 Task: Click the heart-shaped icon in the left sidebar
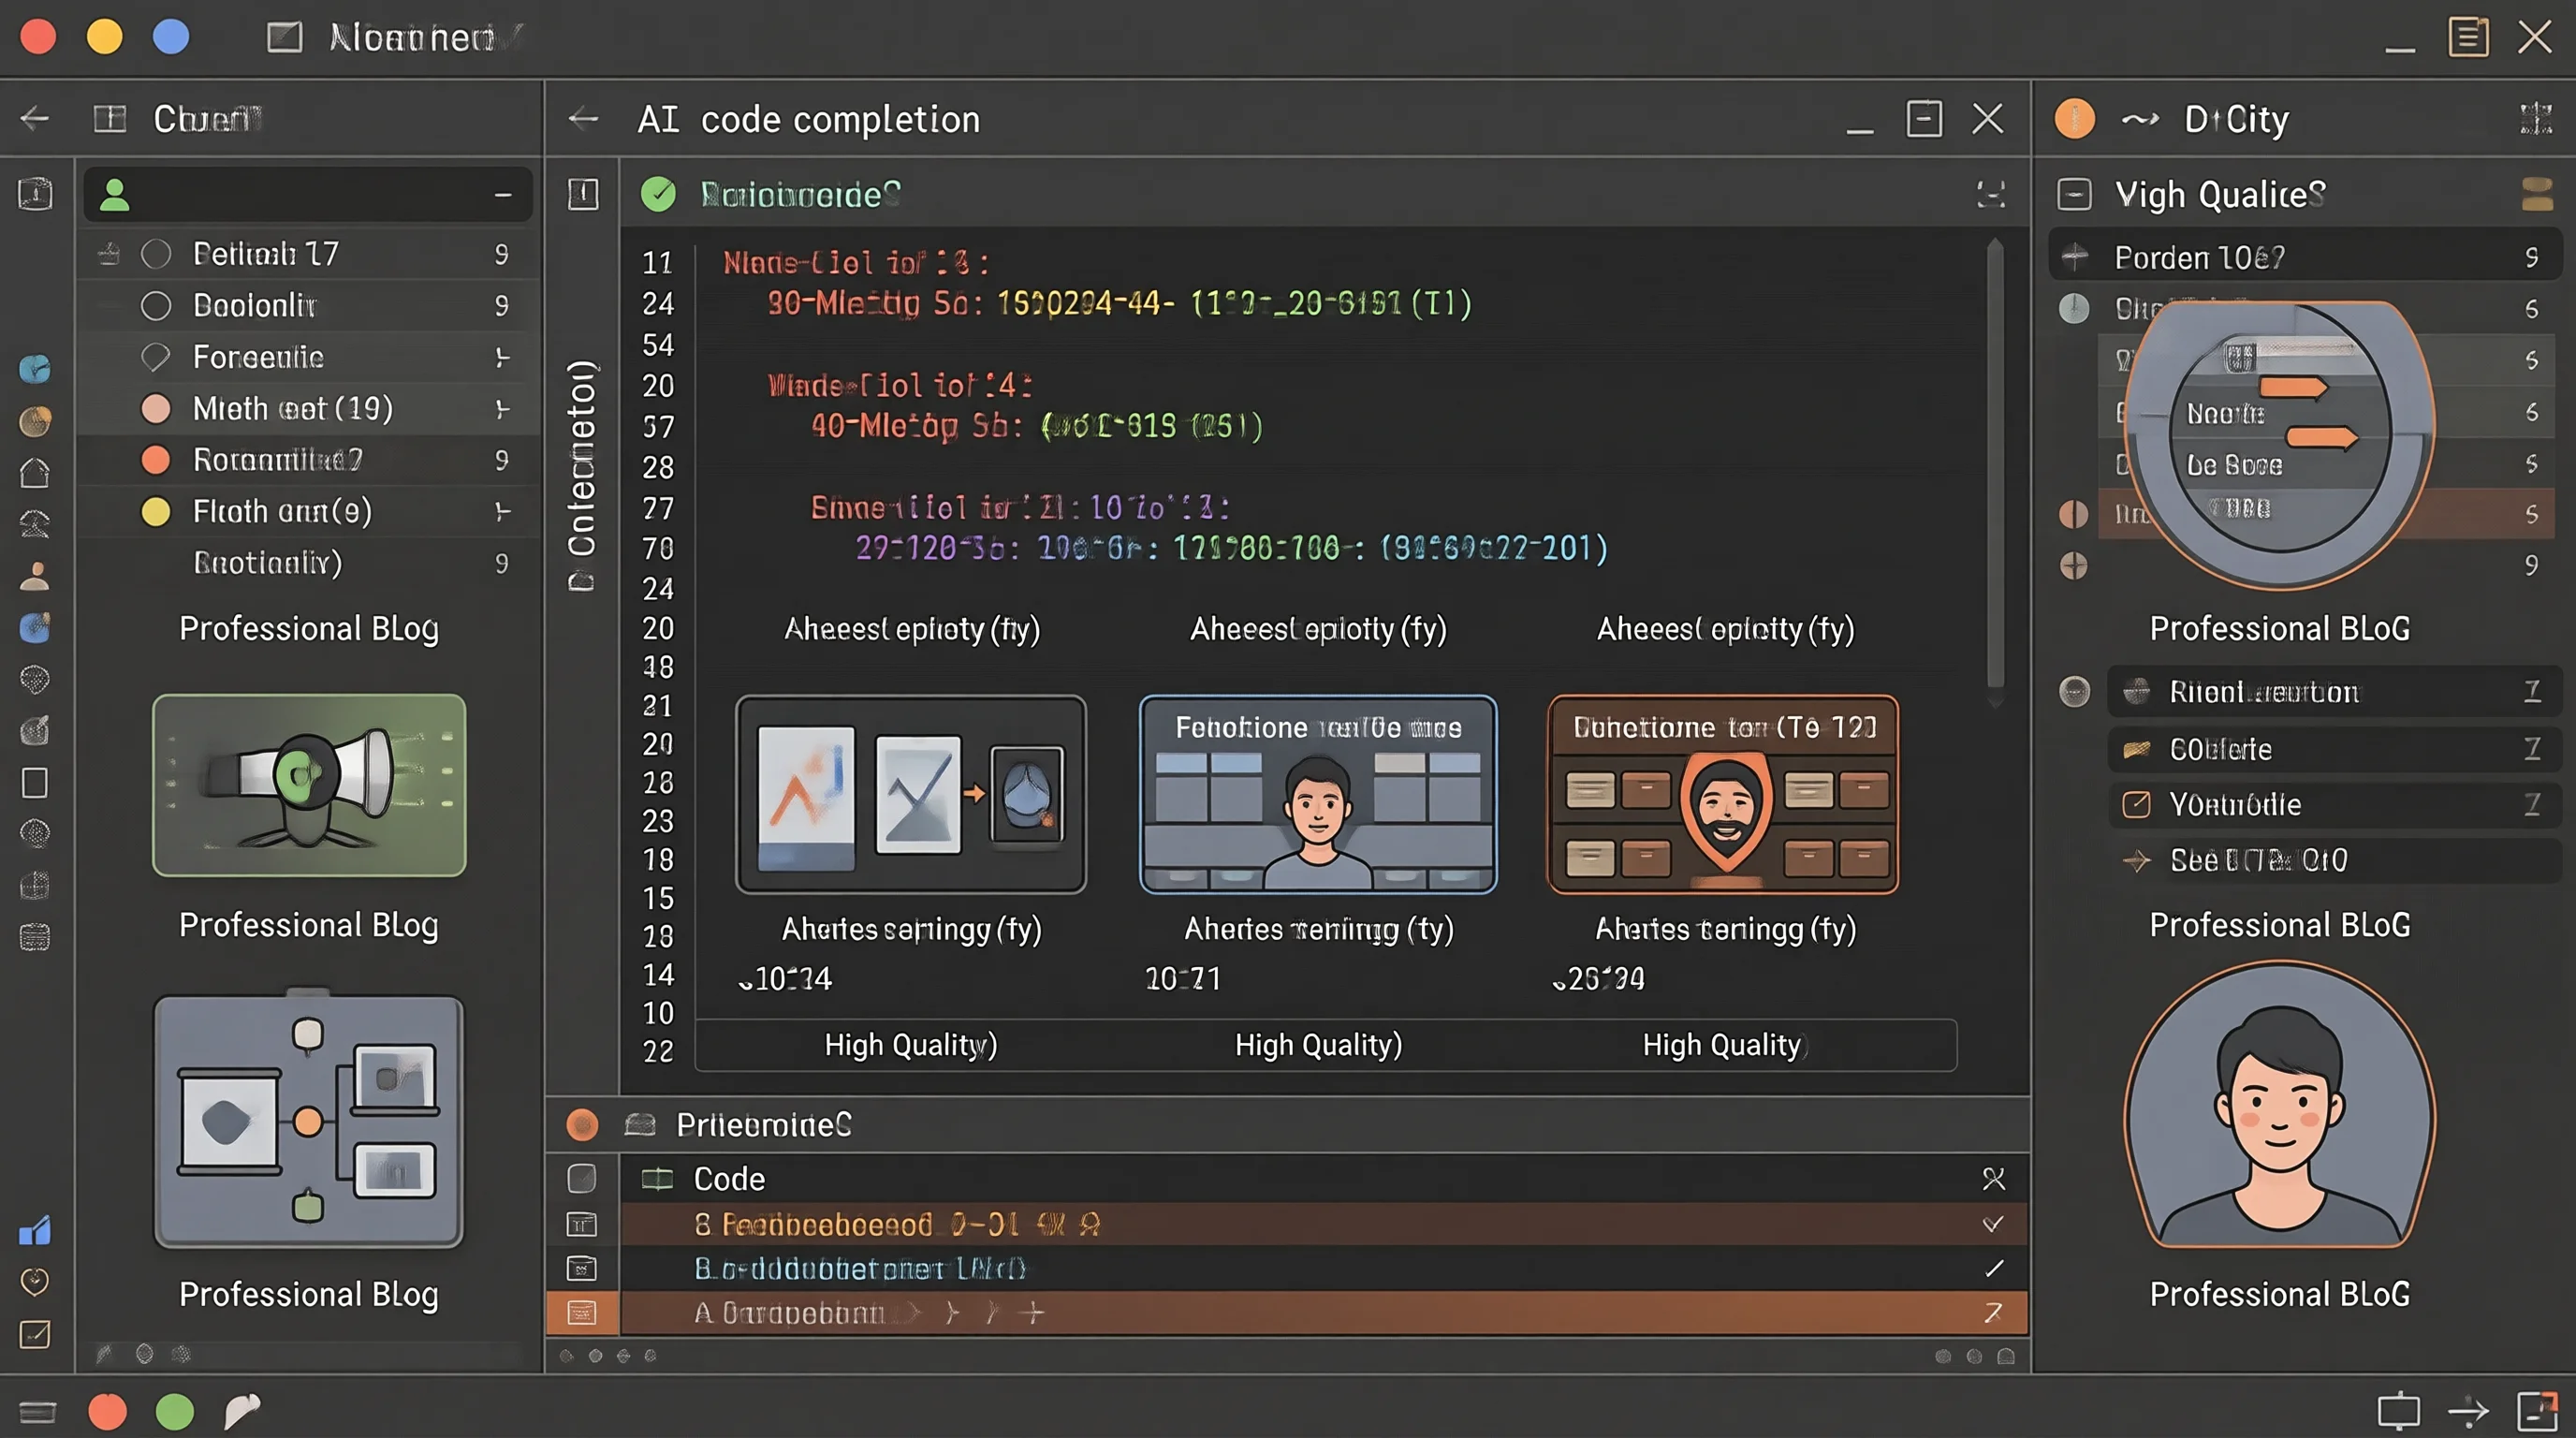click(x=35, y=1281)
